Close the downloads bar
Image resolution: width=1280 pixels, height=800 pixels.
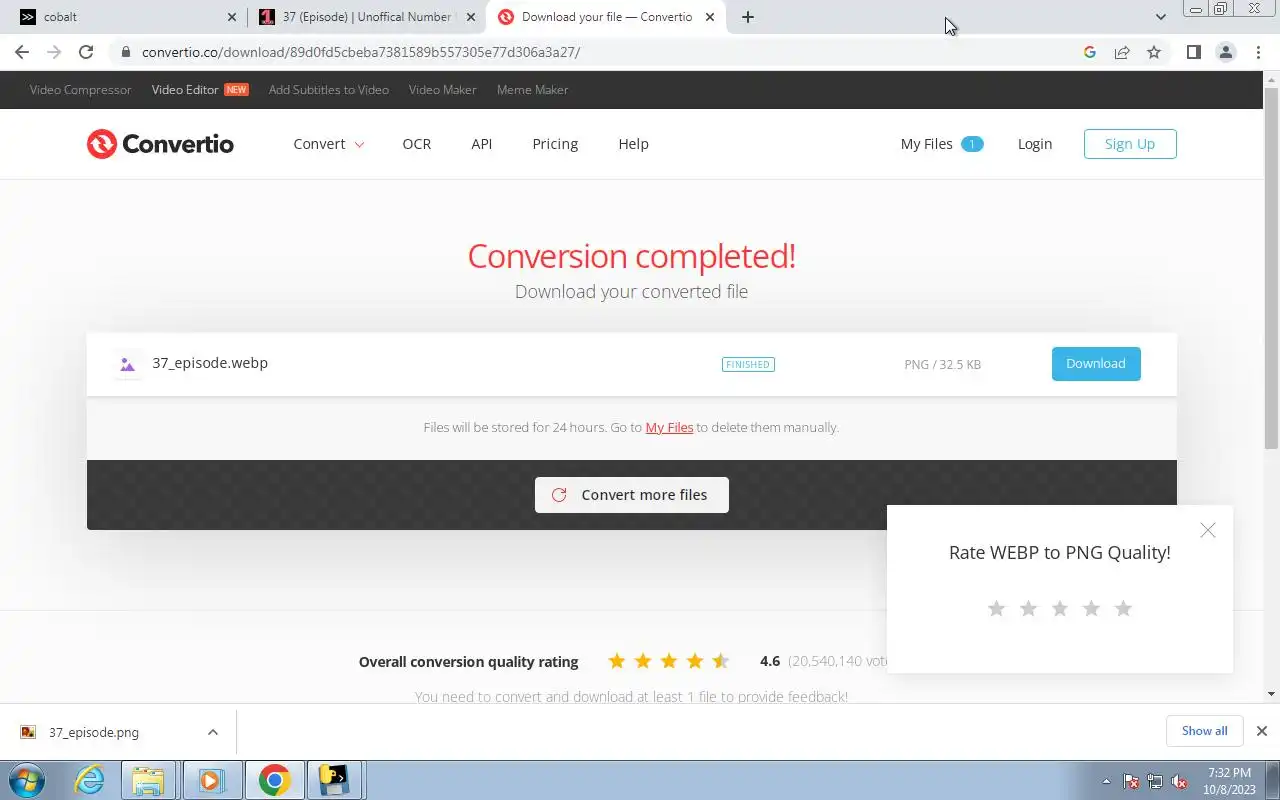pyautogui.click(x=1262, y=731)
